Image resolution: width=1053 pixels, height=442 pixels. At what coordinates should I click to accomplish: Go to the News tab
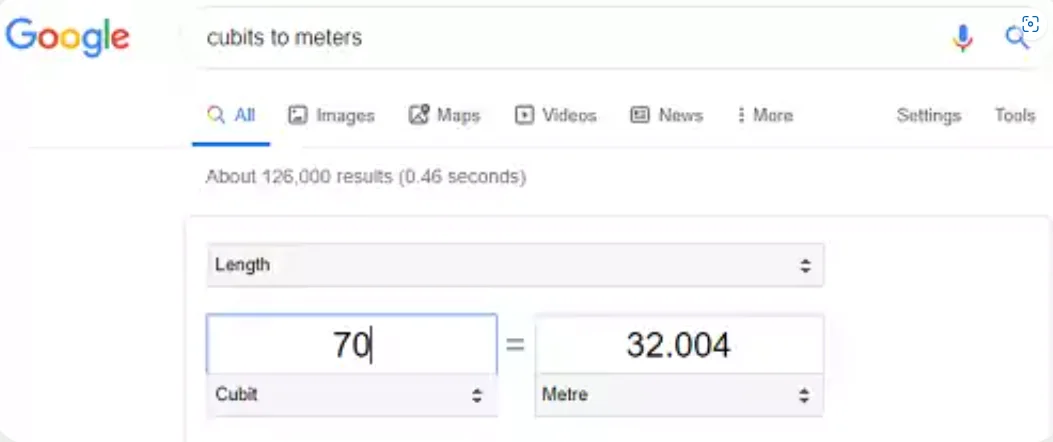click(666, 115)
